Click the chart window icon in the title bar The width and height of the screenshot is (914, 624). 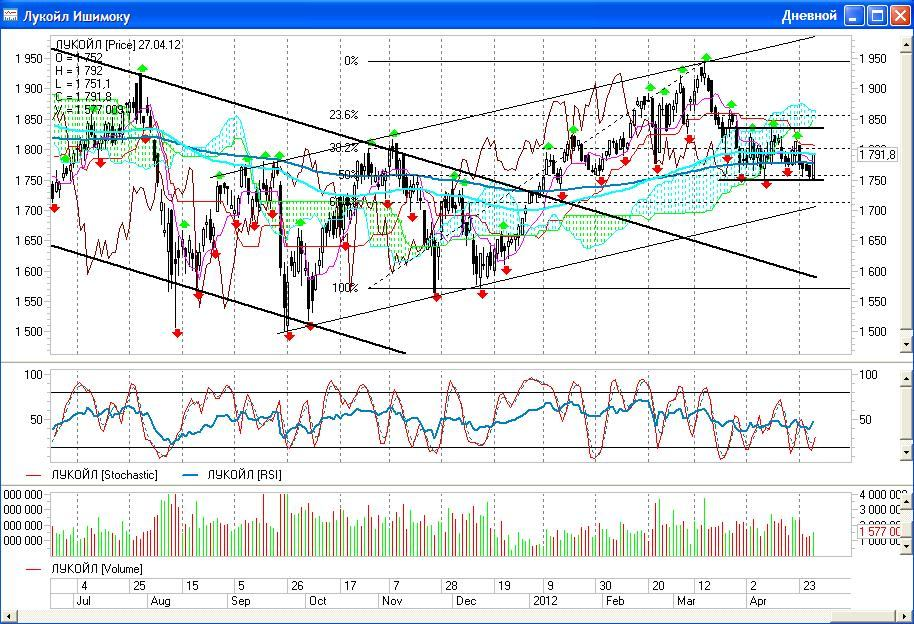(10, 15)
